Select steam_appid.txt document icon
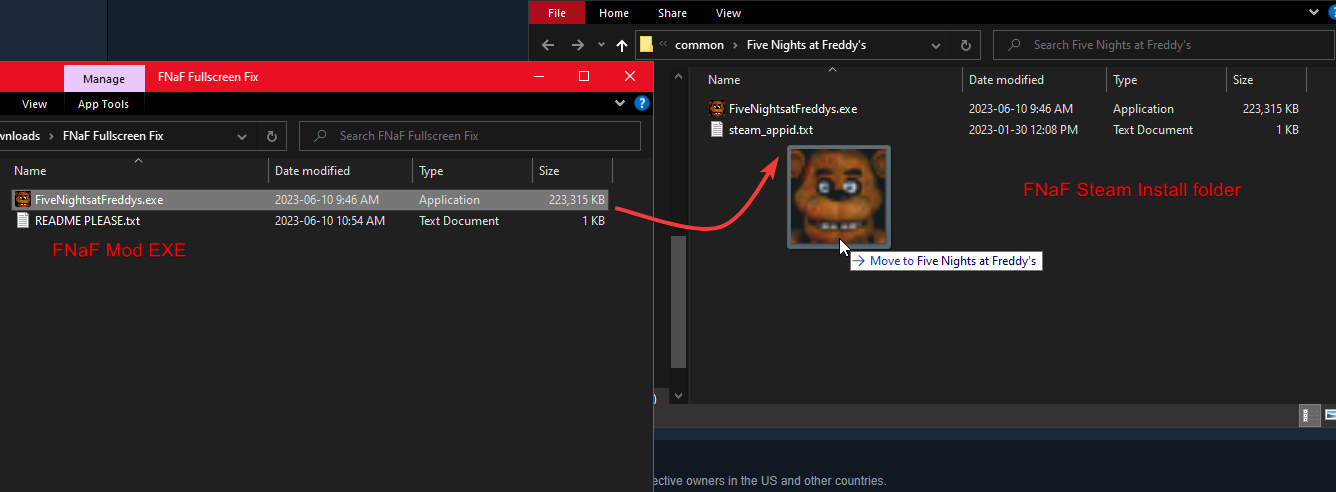 click(716, 130)
